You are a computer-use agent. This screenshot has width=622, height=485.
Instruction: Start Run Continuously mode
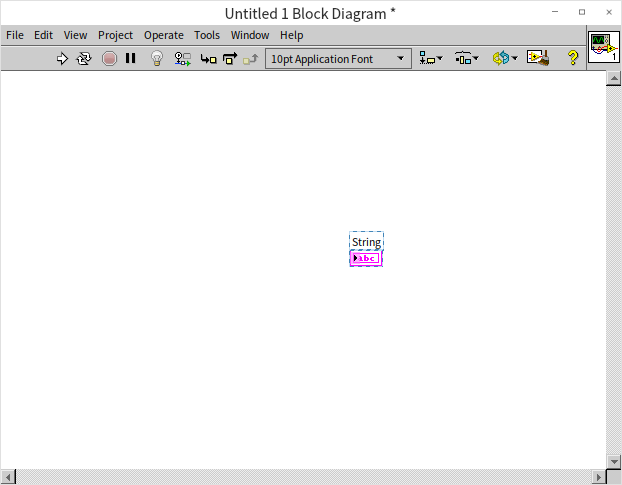click(x=84, y=59)
